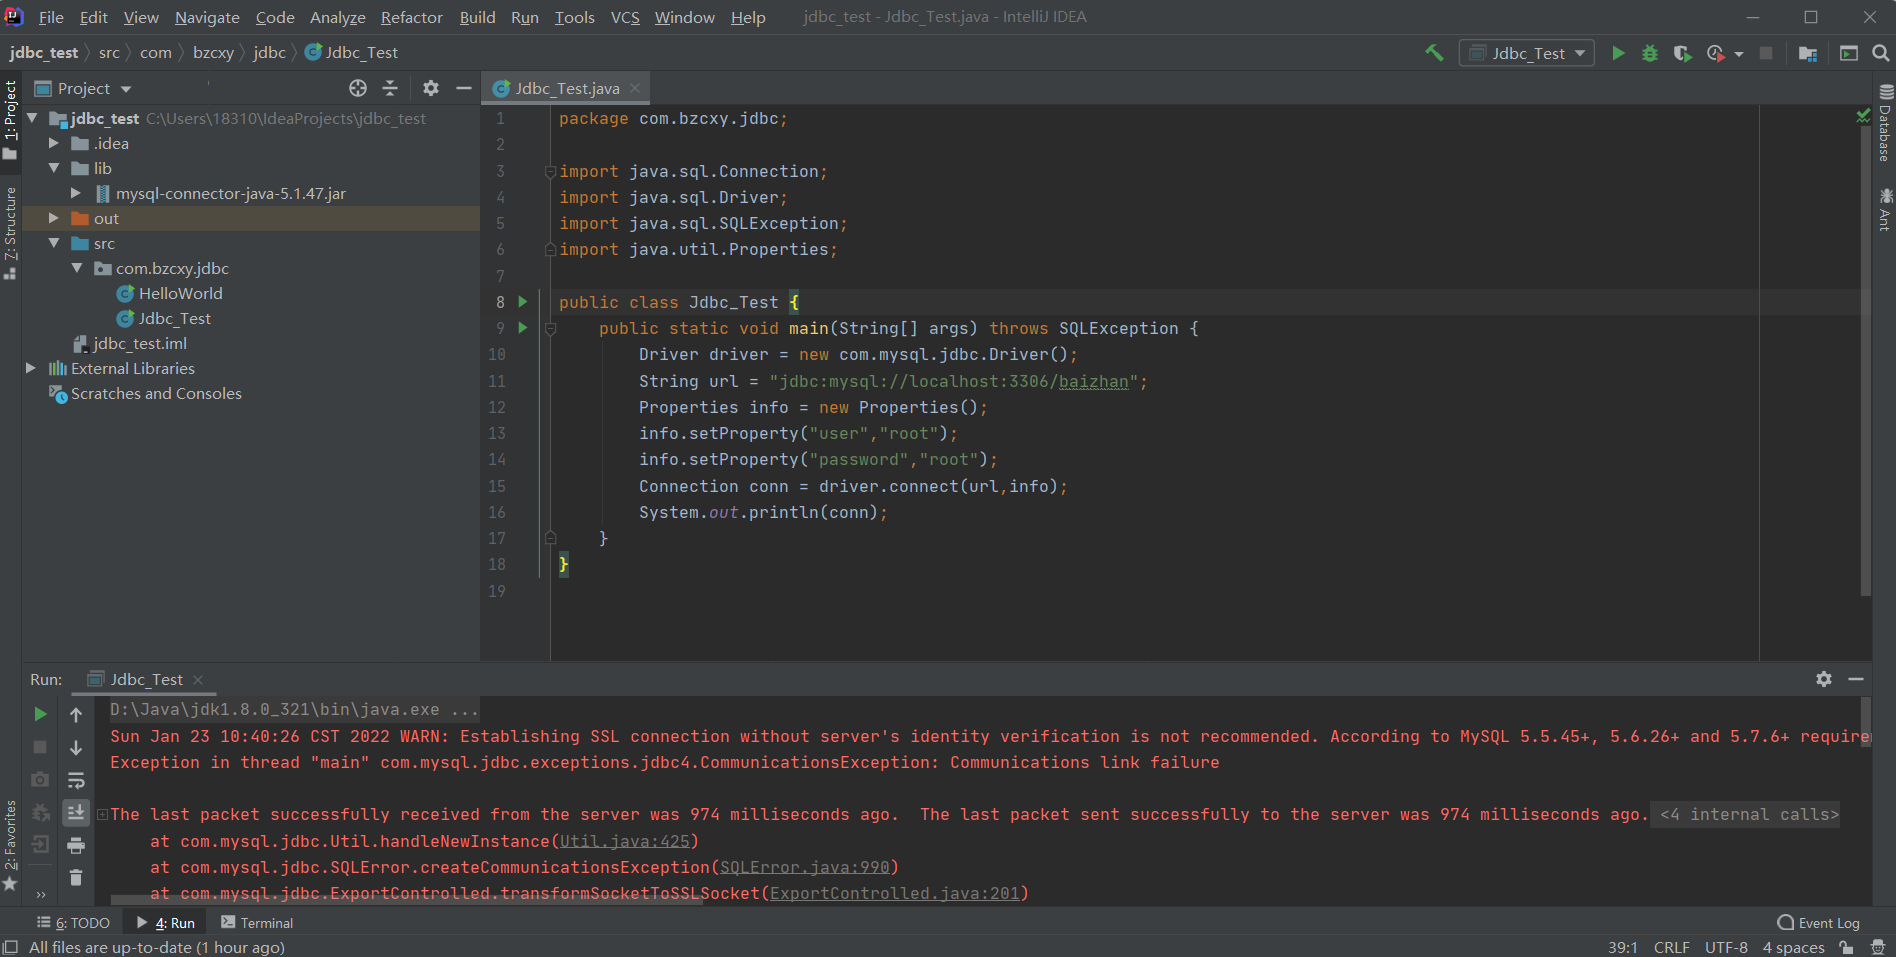Toggle Scroll to End in console

(76, 812)
